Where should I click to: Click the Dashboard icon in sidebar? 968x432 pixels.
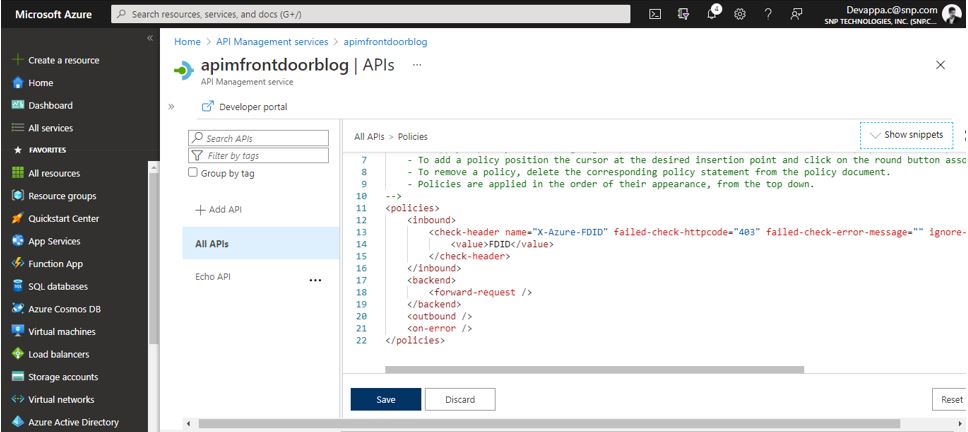18,105
